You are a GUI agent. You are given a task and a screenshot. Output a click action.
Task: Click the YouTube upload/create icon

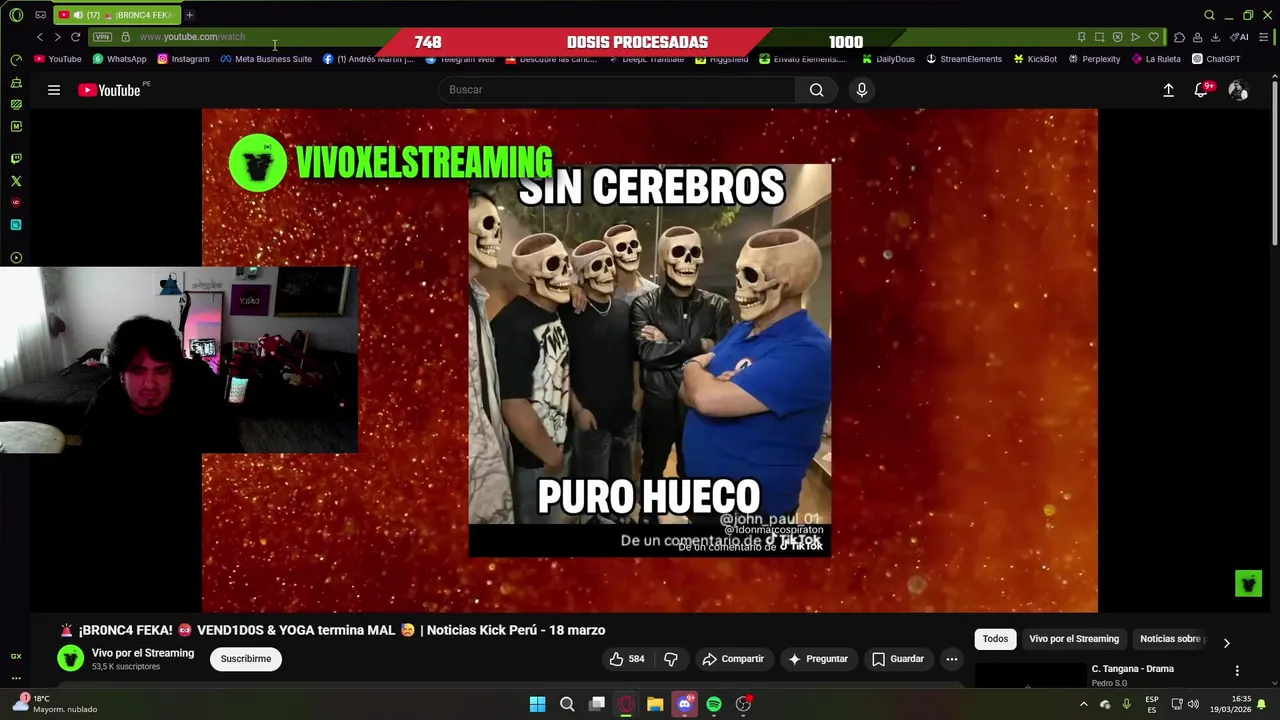click(1168, 90)
